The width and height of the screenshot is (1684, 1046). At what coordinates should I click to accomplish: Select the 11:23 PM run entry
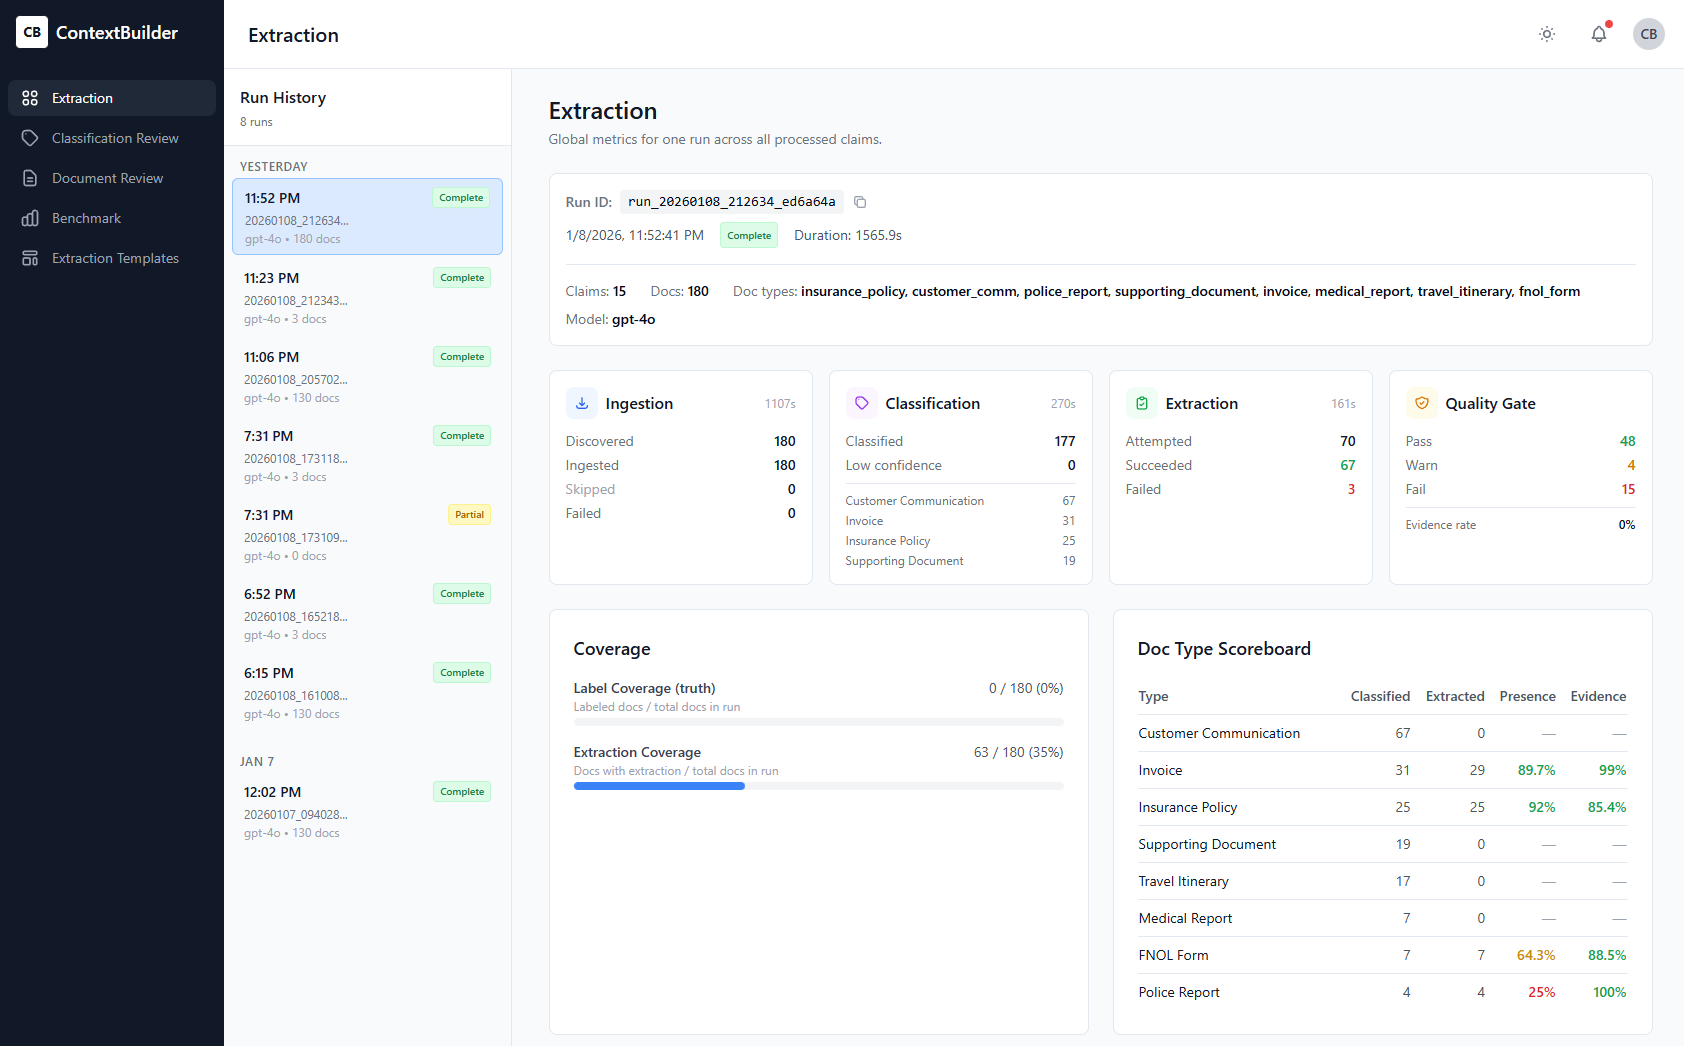coord(367,296)
